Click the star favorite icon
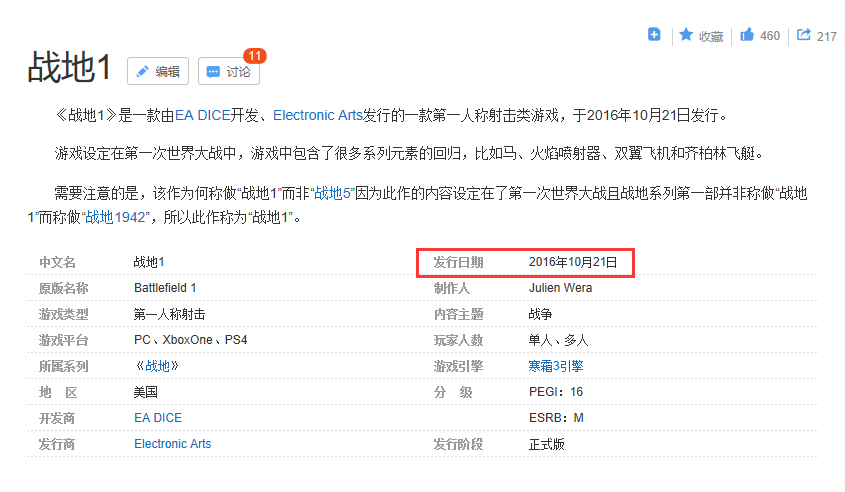Viewport: 845px width, 492px height. pos(685,35)
